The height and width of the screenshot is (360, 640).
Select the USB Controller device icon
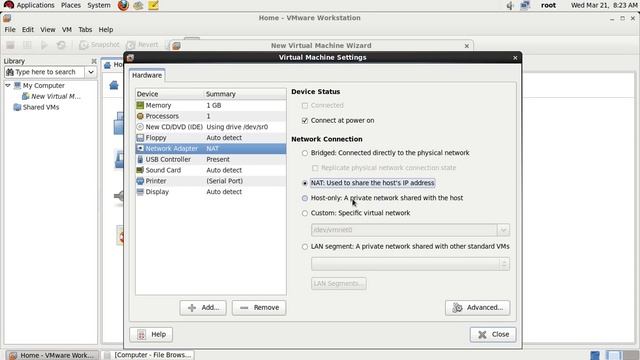click(x=140, y=159)
